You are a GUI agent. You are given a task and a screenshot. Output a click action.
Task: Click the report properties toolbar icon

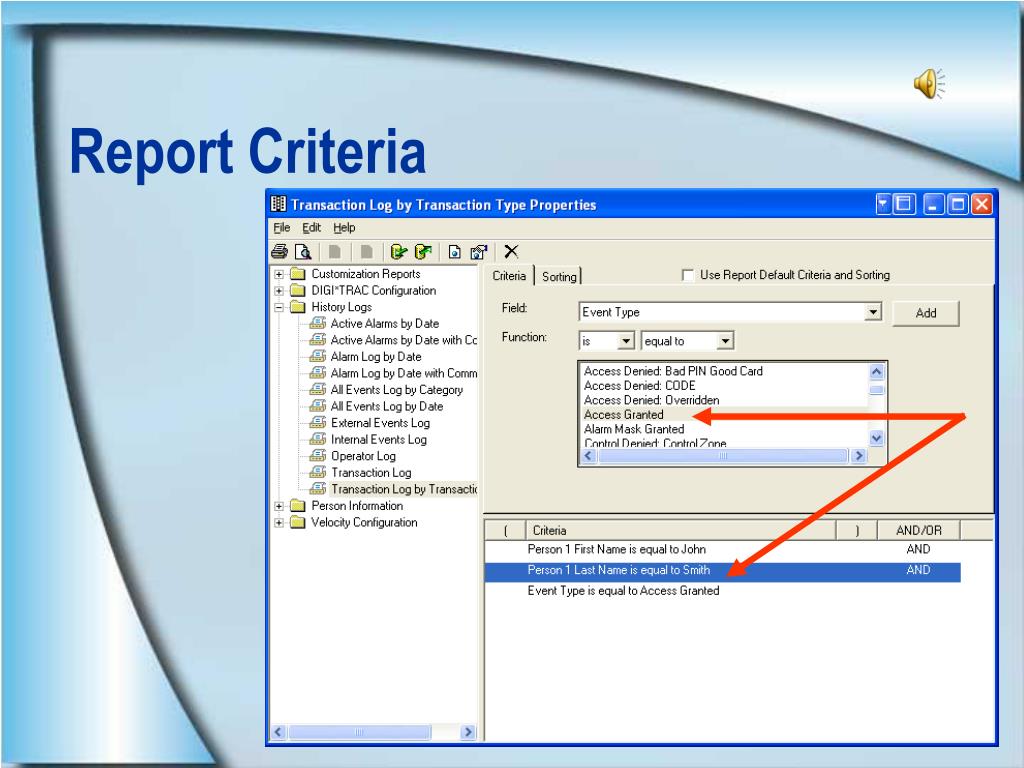click(479, 251)
